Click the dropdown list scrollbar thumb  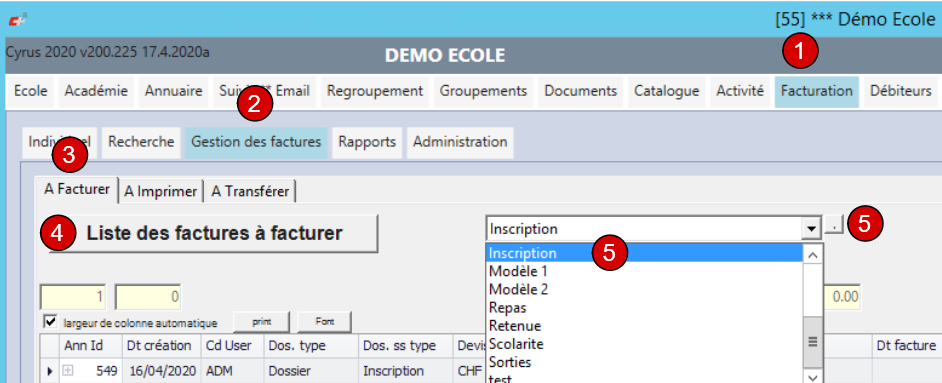[812, 342]
